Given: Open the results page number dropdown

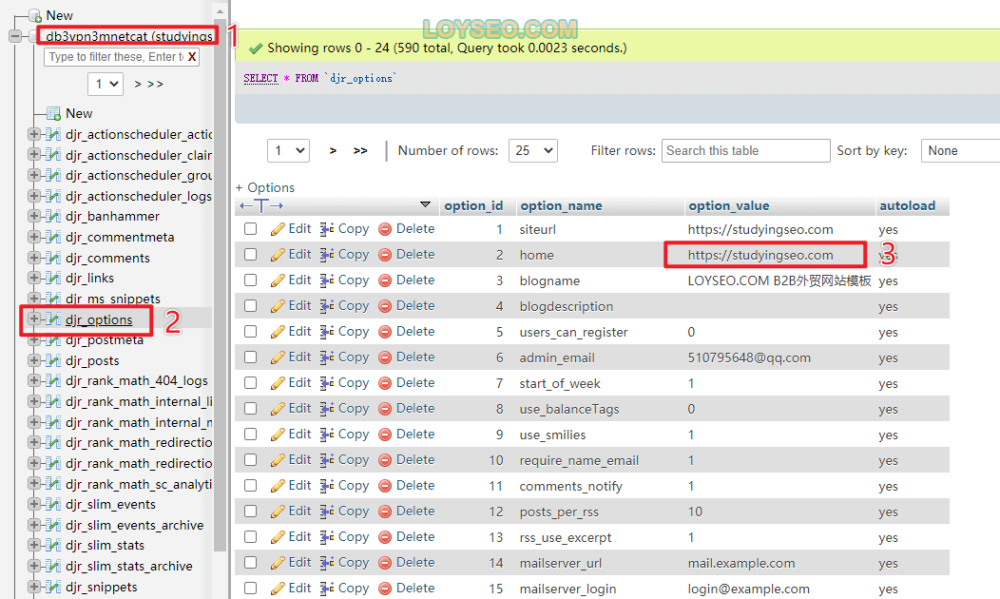Looking at the screenshot, I should tap(288, 151).
